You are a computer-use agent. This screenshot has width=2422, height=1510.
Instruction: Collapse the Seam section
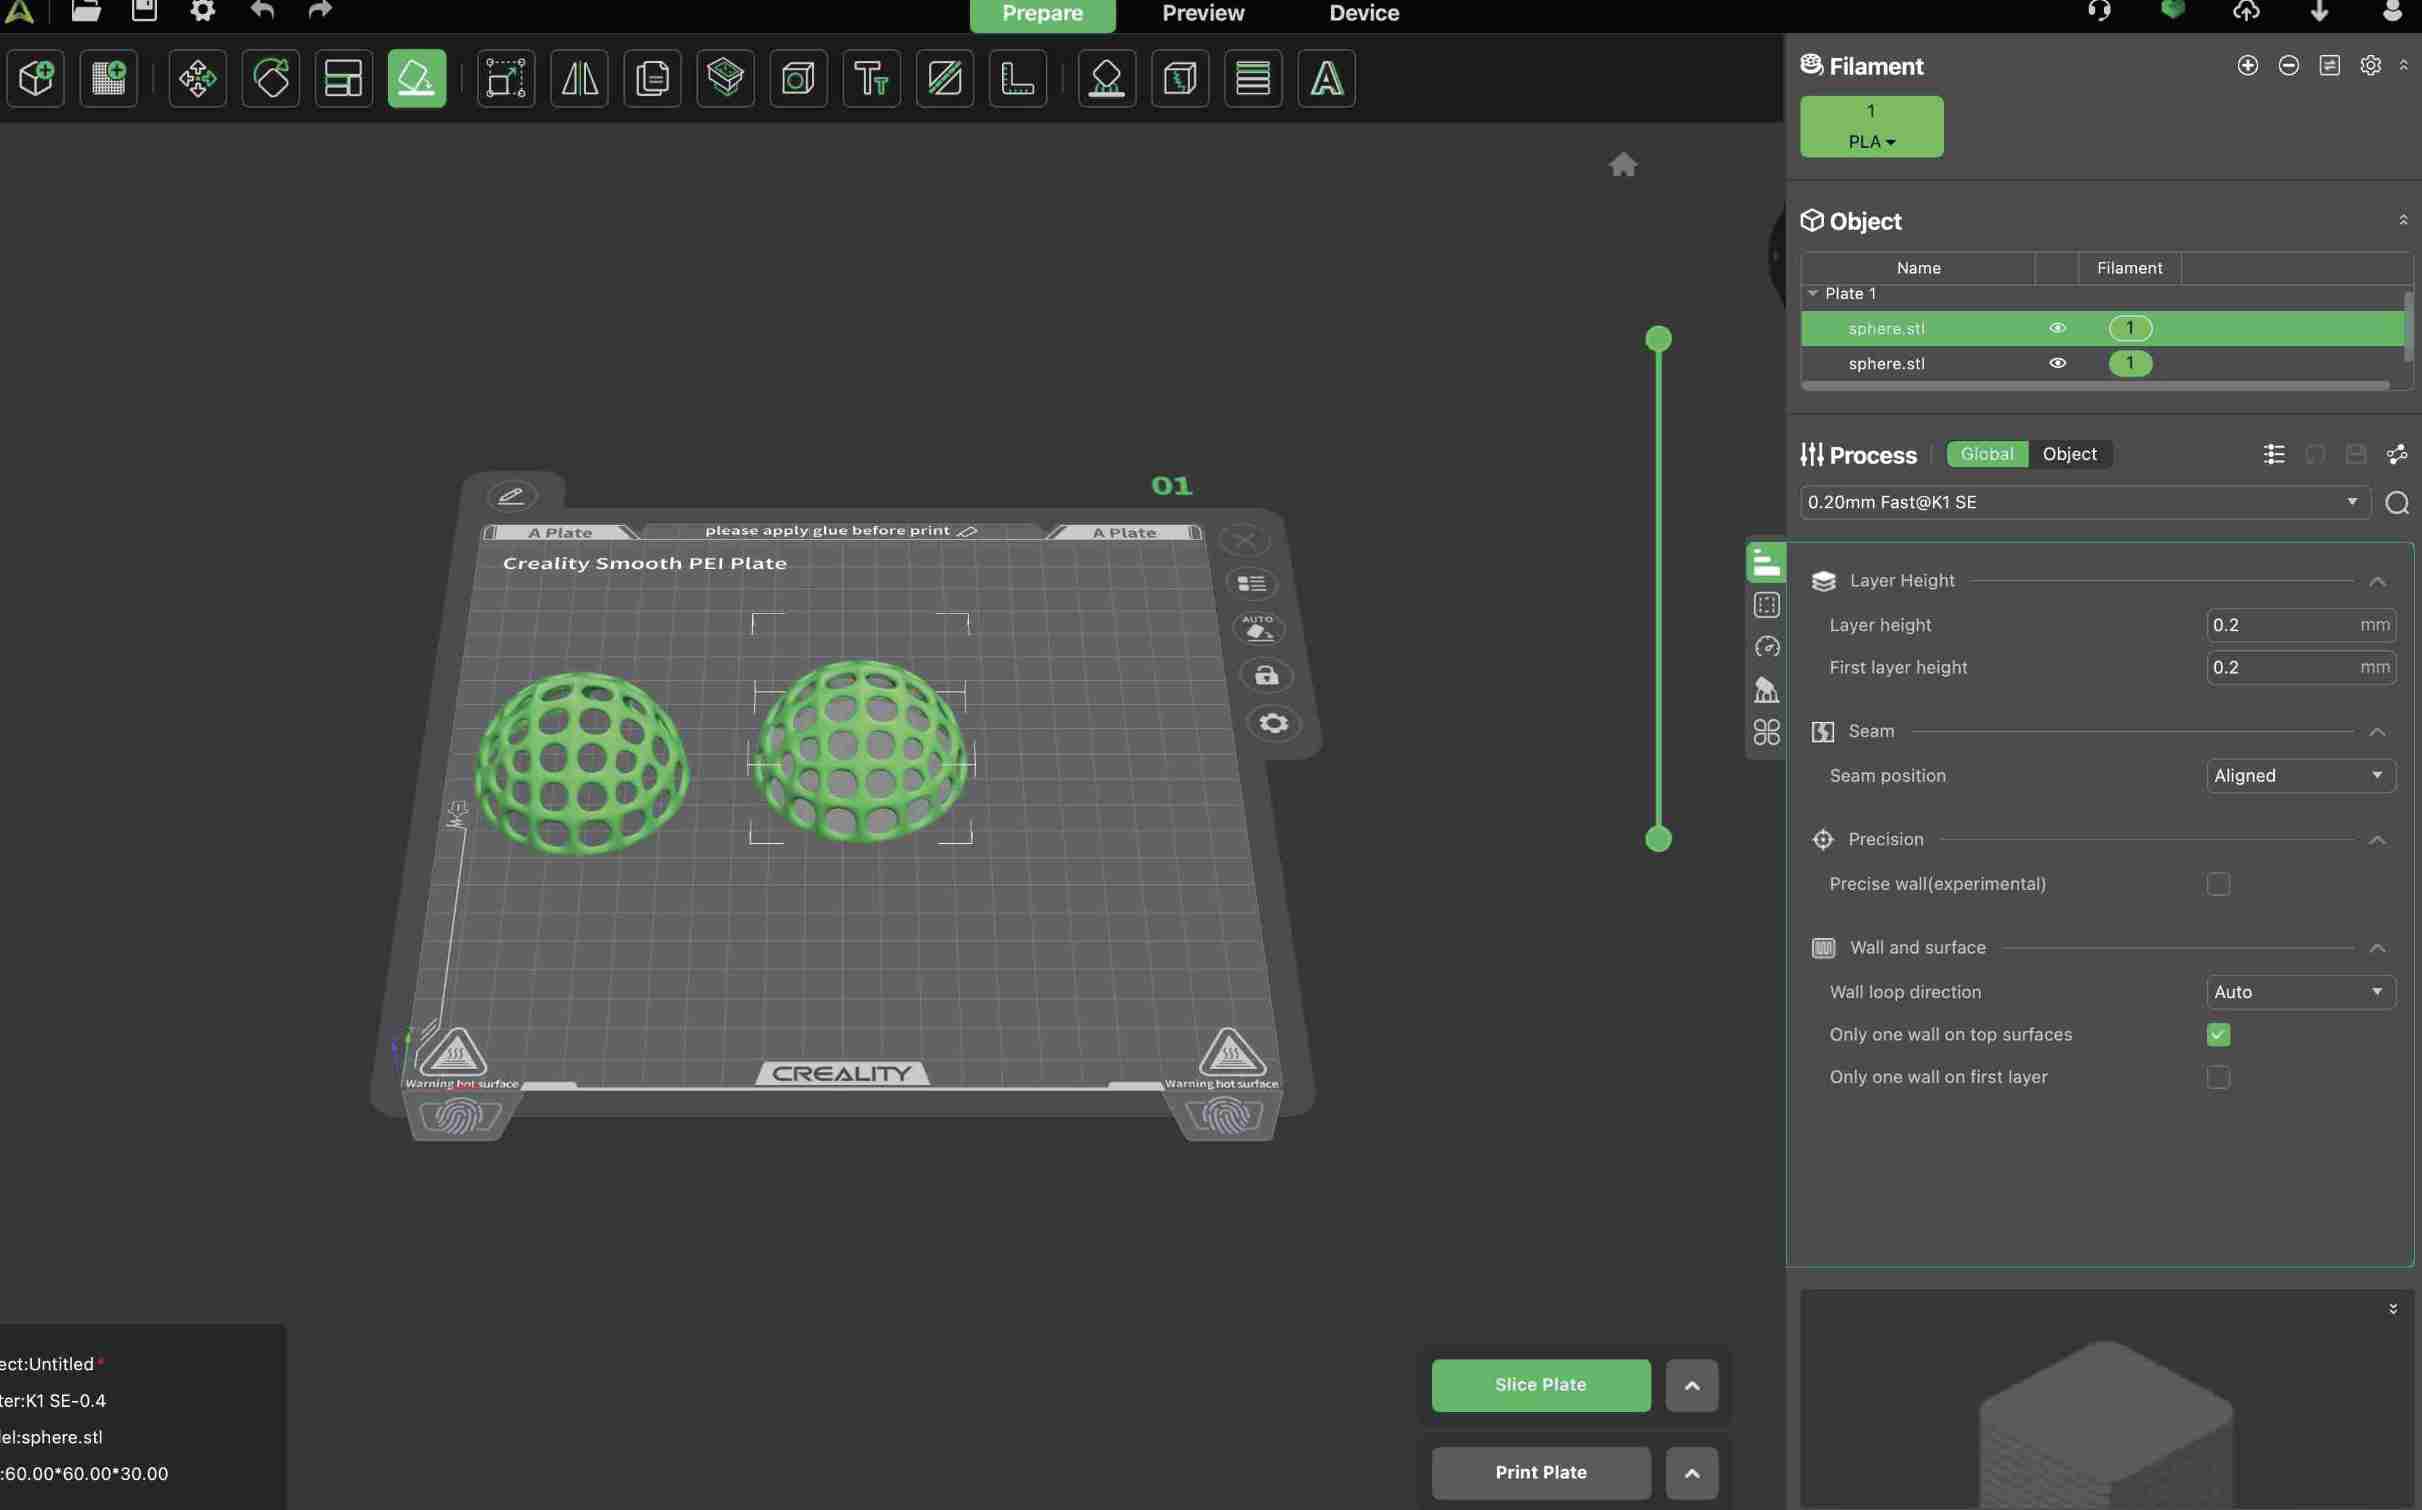tap(2378, 733)
